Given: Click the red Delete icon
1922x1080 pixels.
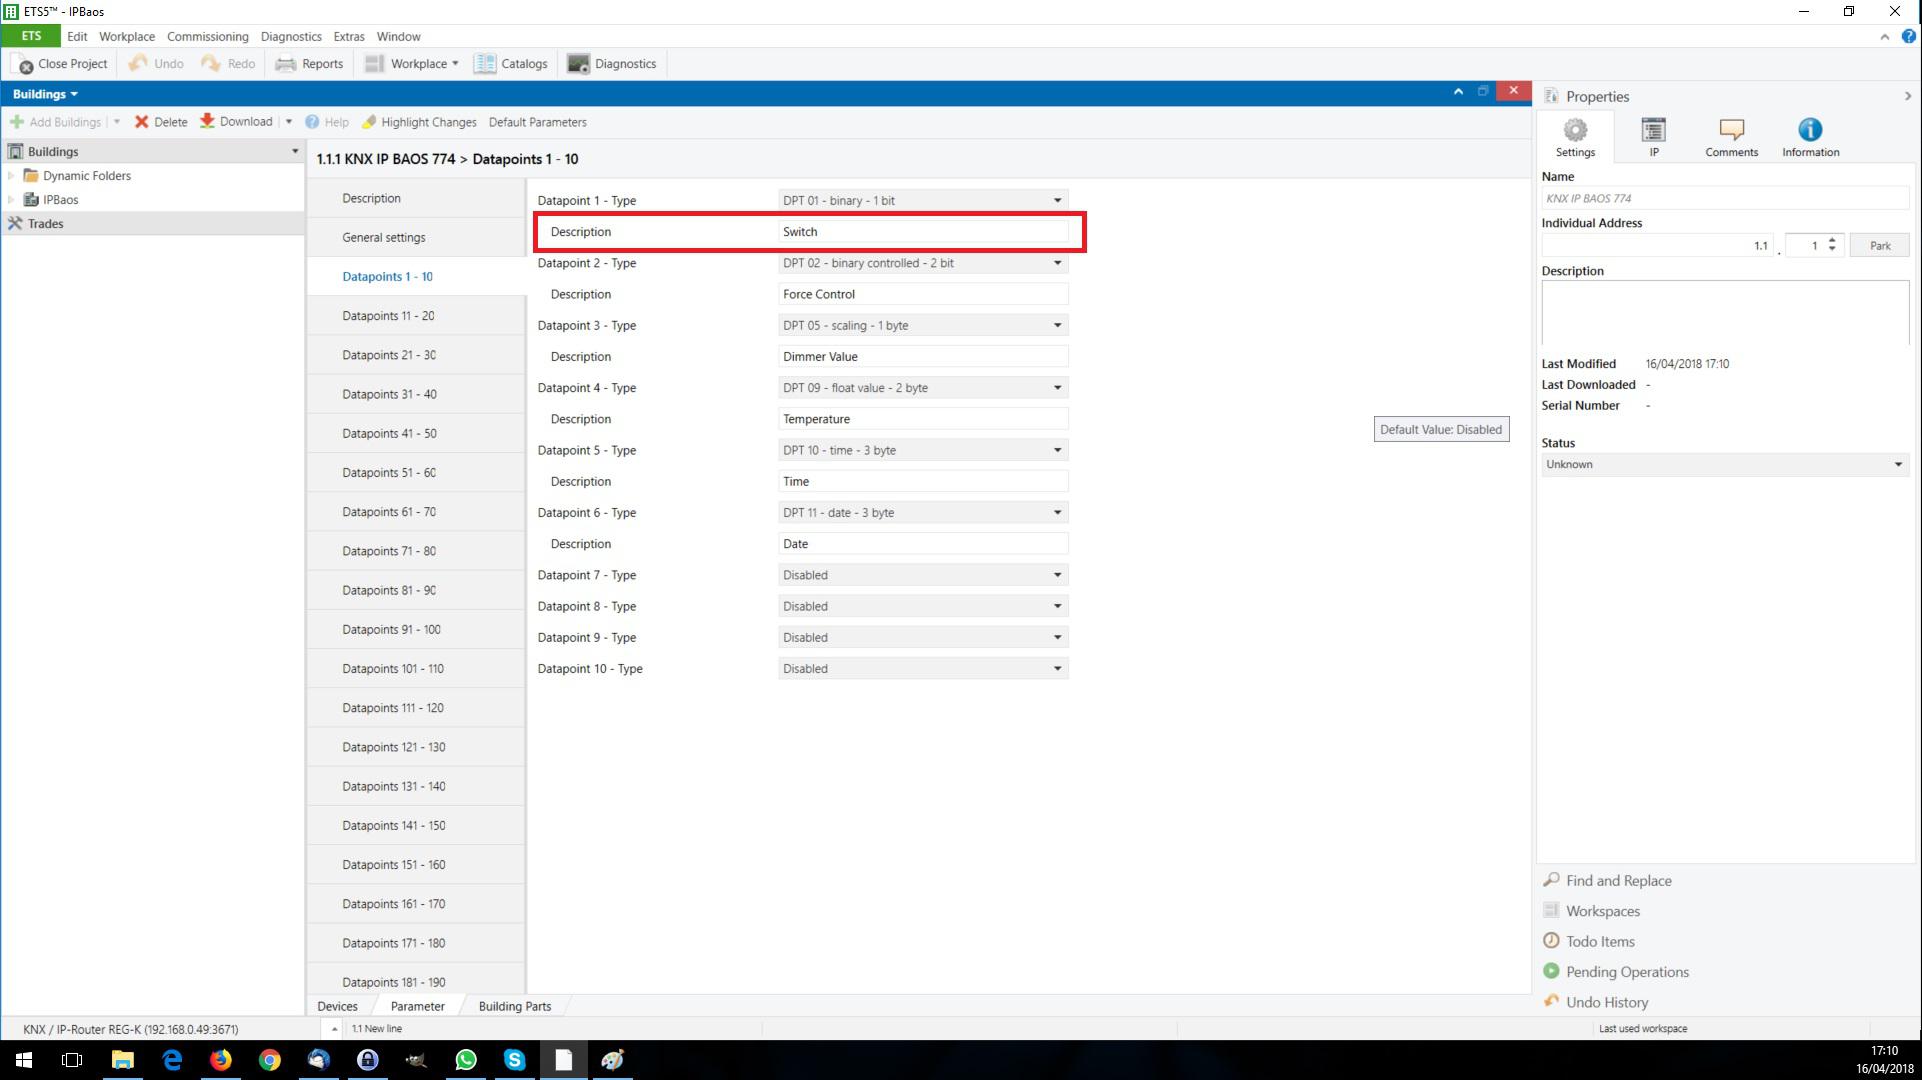Looking at the screenshot, I should click(x=142, y=122).
